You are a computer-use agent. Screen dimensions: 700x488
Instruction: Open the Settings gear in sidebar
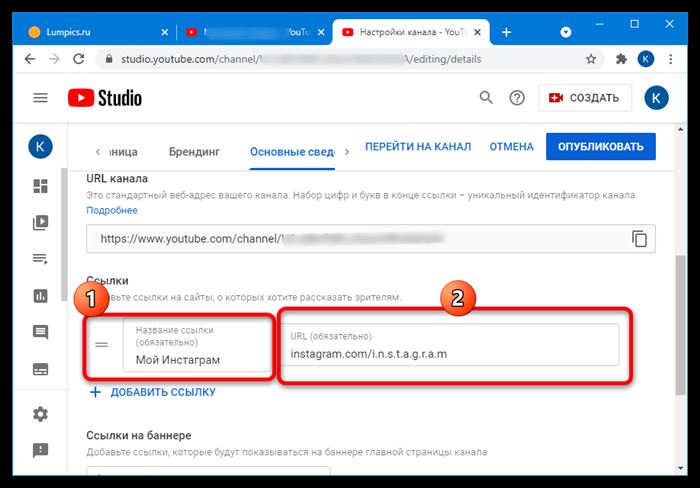[40, 414]
